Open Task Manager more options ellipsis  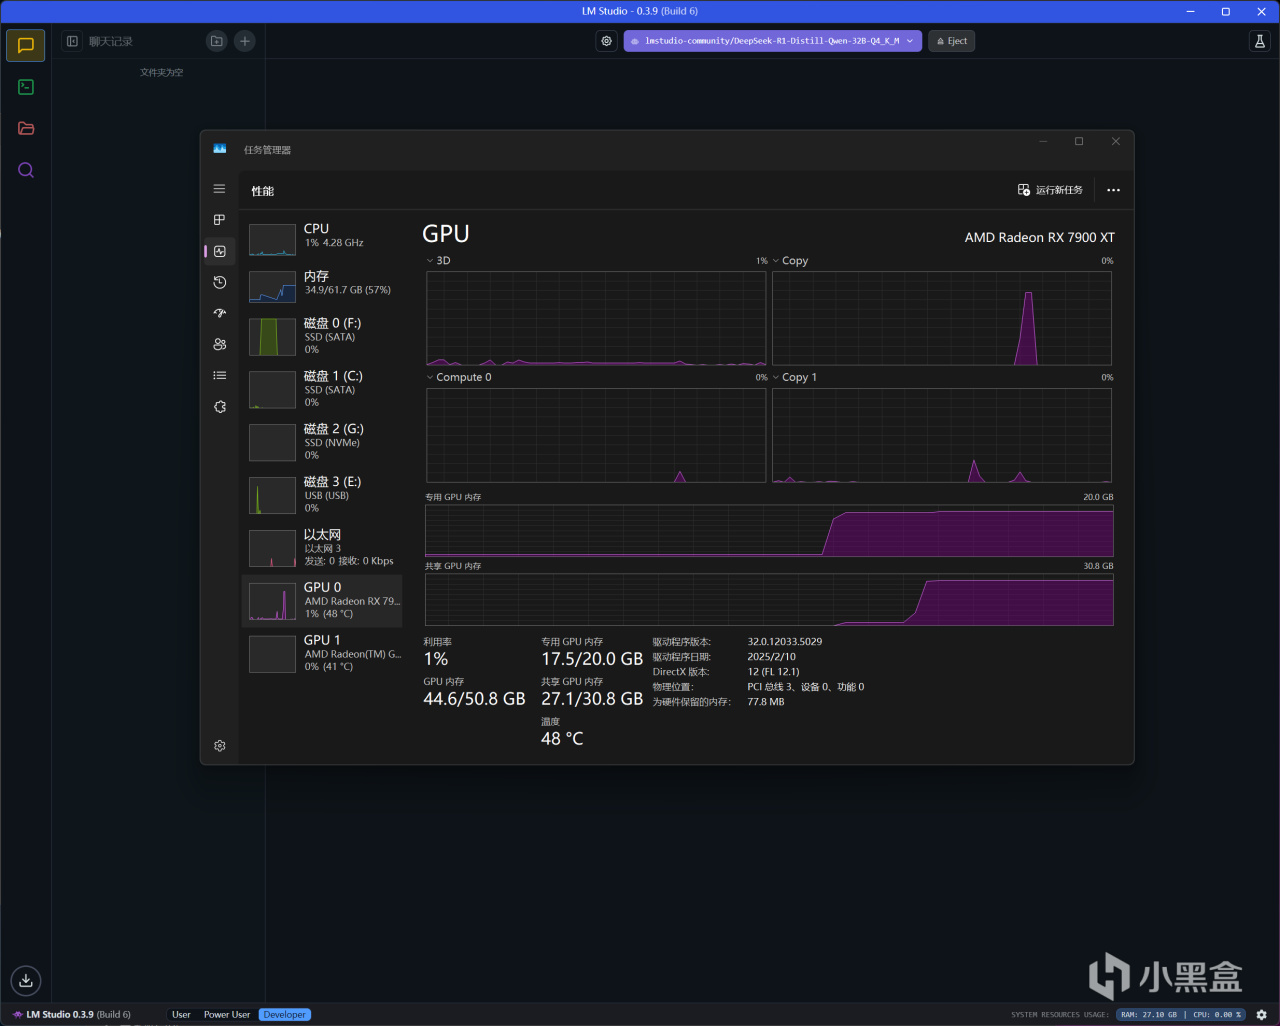click(1114, 190)
